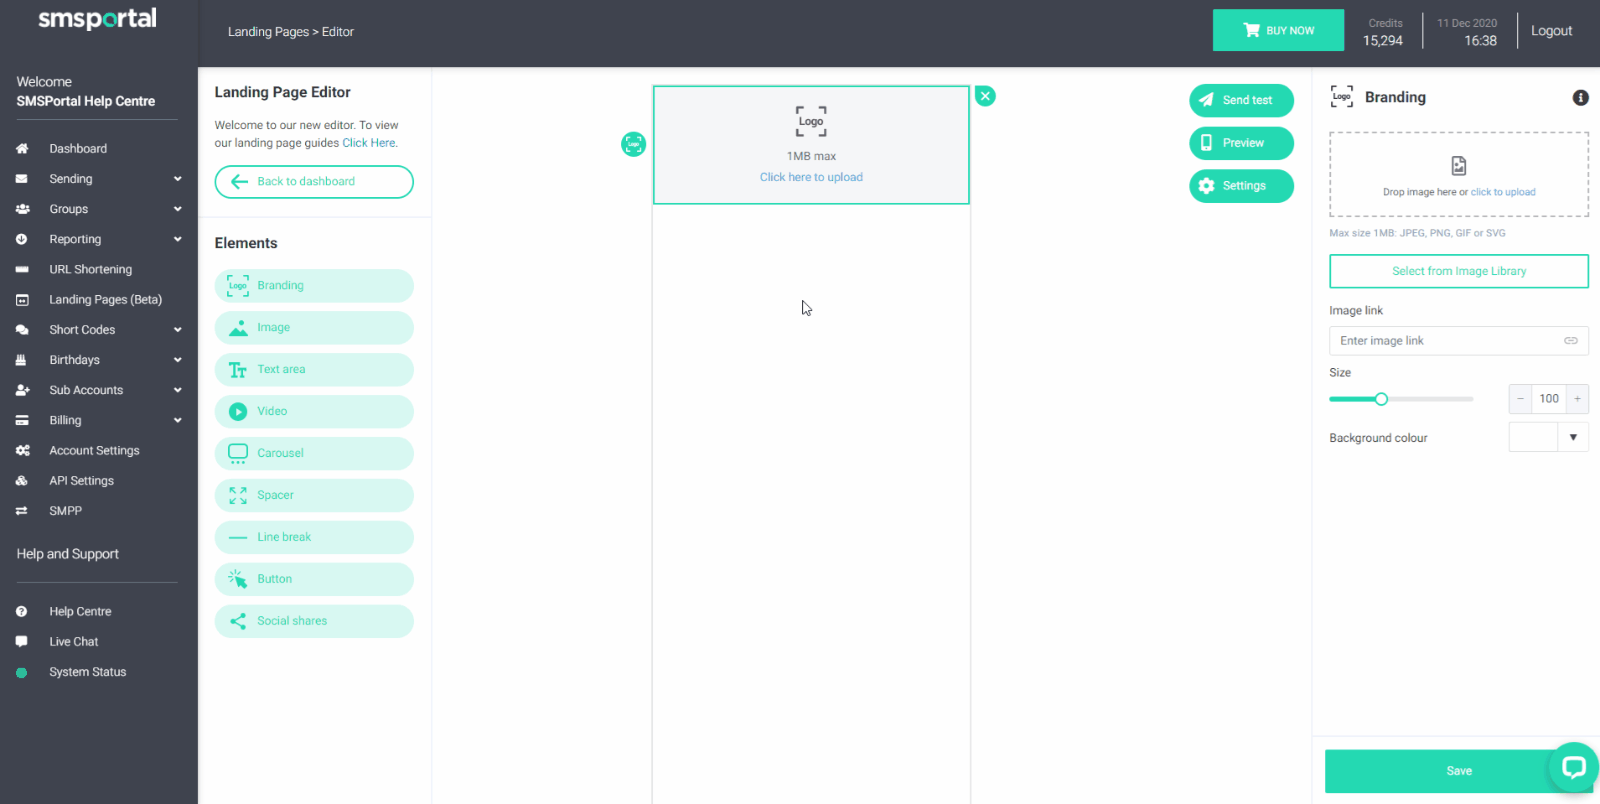The width and height of the screenshot is (1600, 804).
Task: Click the Landing Pages sidebar icon
Action: (22, 300)
